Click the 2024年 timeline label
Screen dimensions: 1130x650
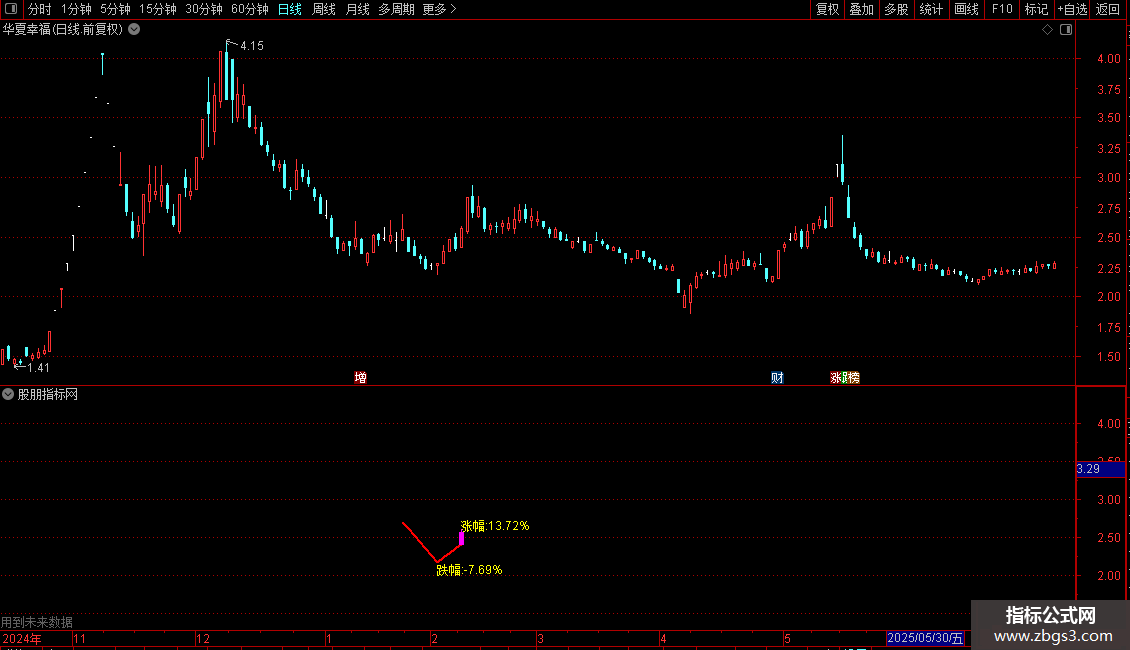coord(22,638)
